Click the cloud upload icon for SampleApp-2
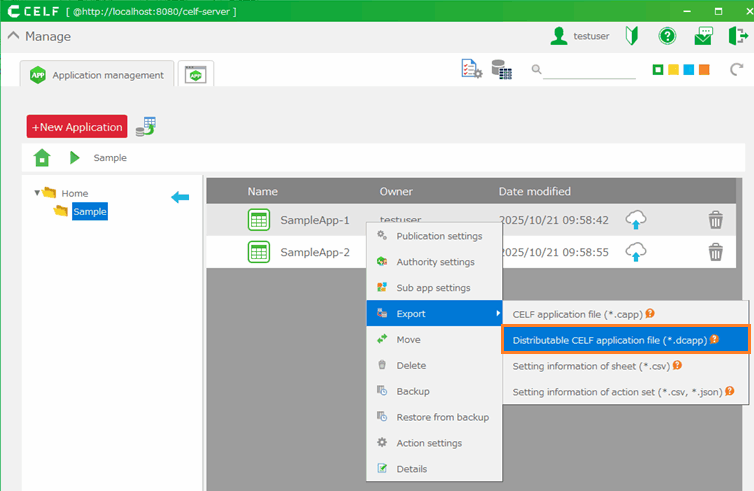This screenshot has width=754, height=491. 636,252
